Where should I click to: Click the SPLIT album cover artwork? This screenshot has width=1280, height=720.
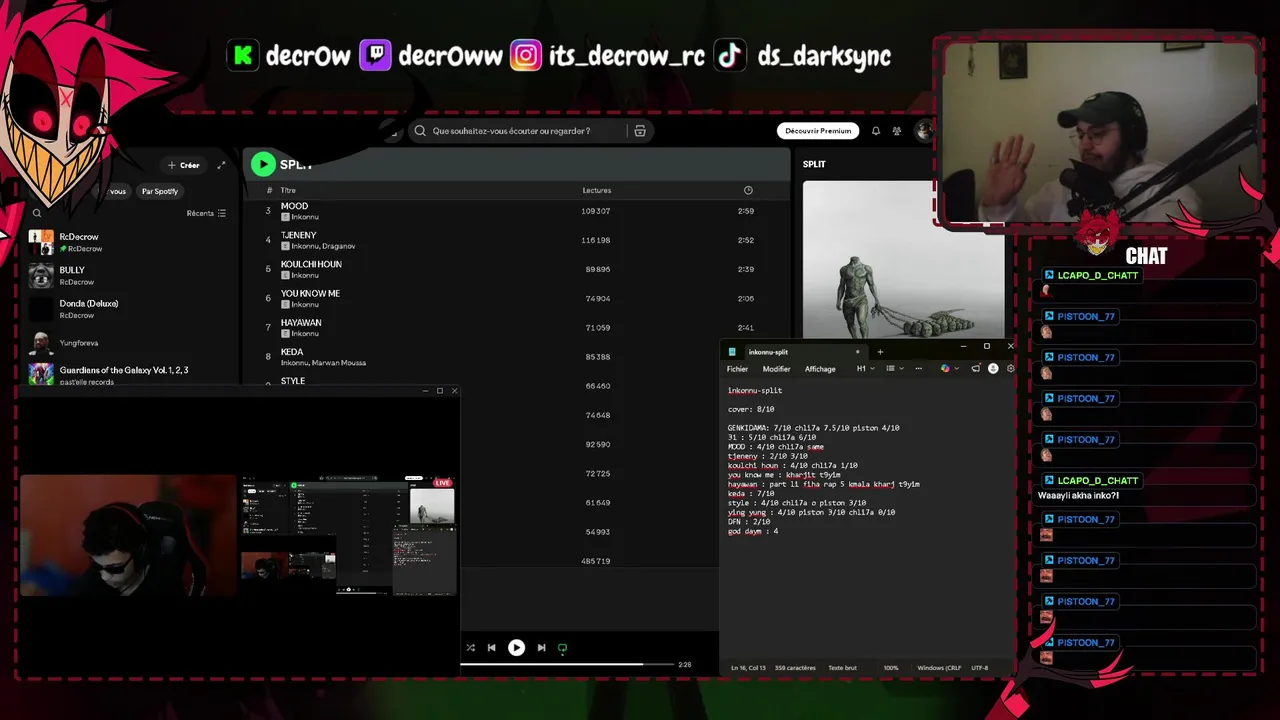[903, 260]
